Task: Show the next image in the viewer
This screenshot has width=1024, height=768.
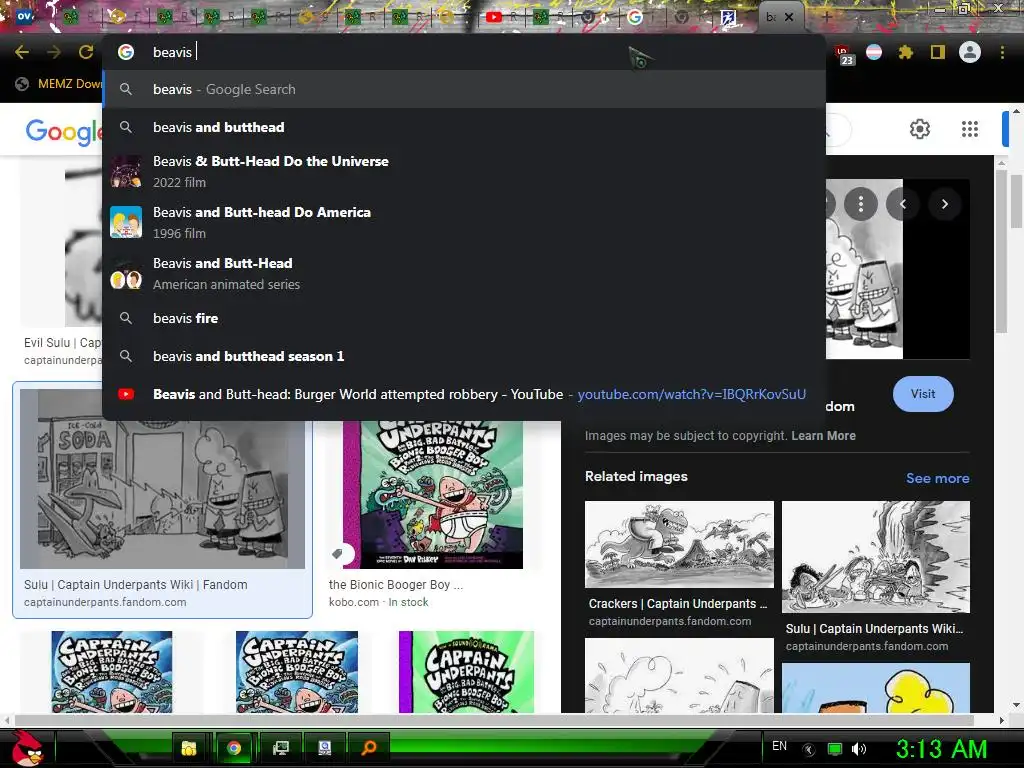Action: (x=944, y=204)
